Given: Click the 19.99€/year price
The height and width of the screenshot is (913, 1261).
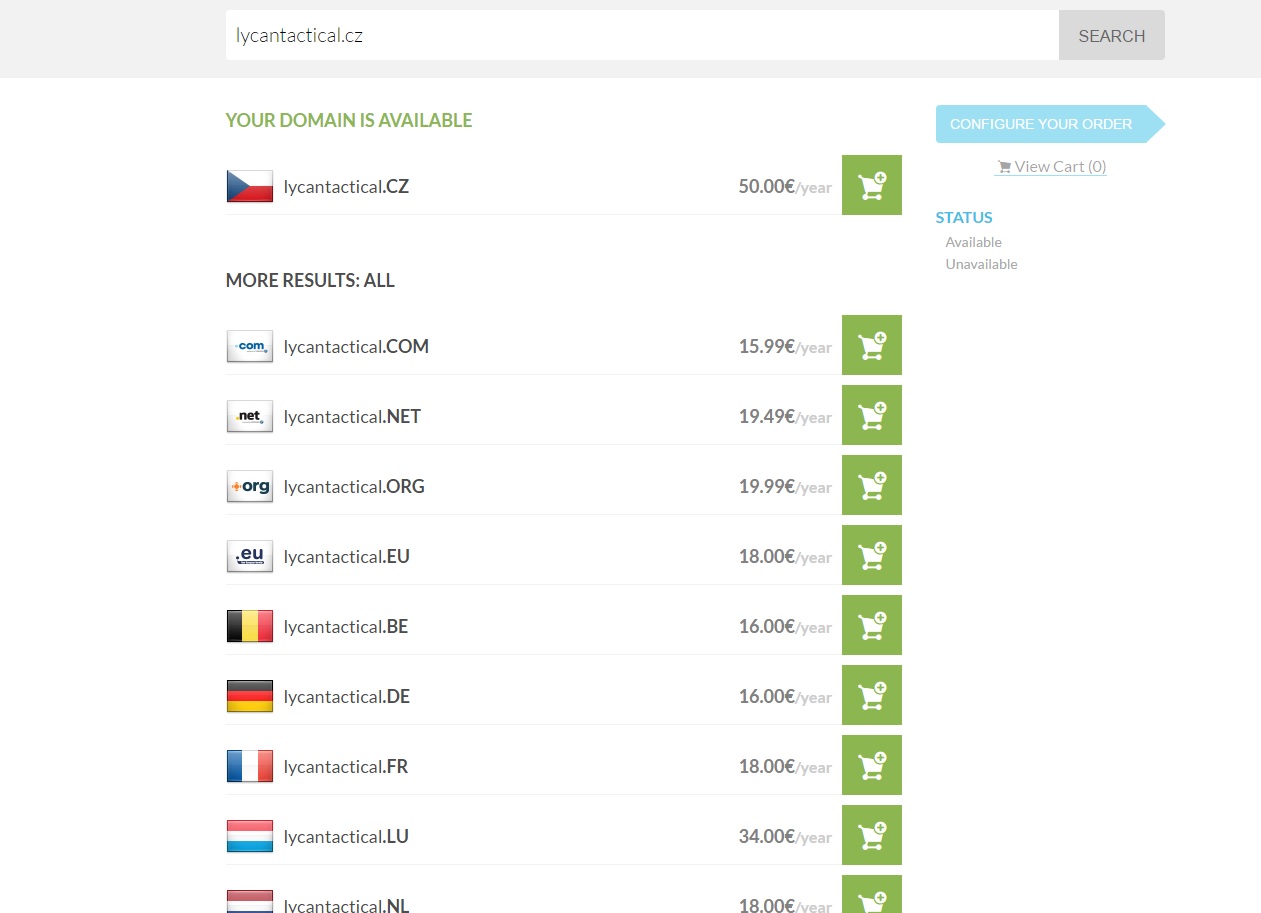Looking at the screenshot, I should pos(785,486).
